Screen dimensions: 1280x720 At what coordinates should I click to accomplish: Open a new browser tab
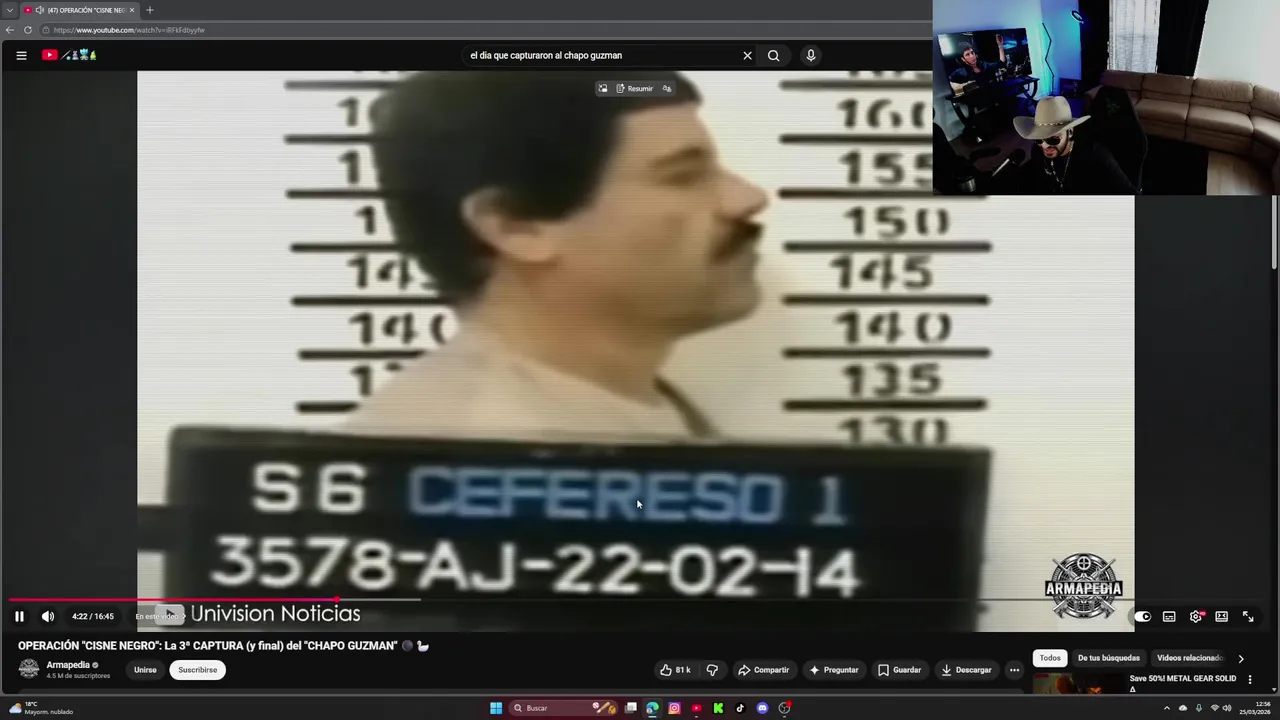[149, 10]
